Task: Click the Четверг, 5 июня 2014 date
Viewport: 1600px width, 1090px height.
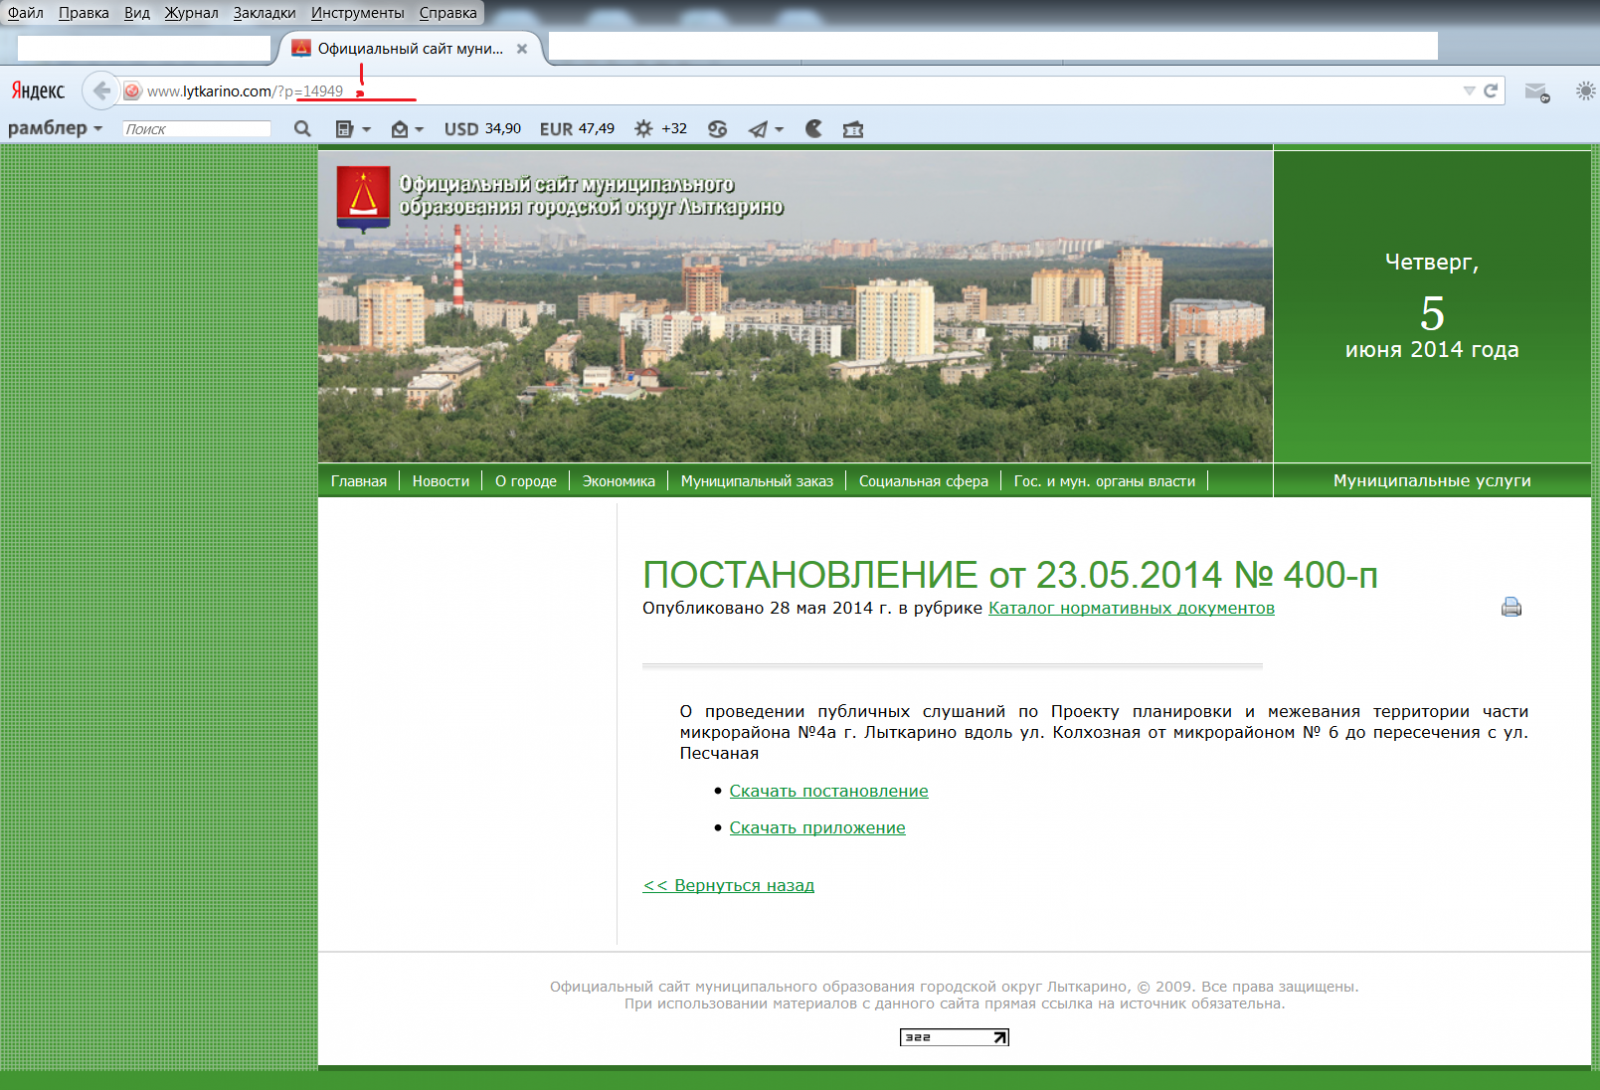Action: 1432,305
